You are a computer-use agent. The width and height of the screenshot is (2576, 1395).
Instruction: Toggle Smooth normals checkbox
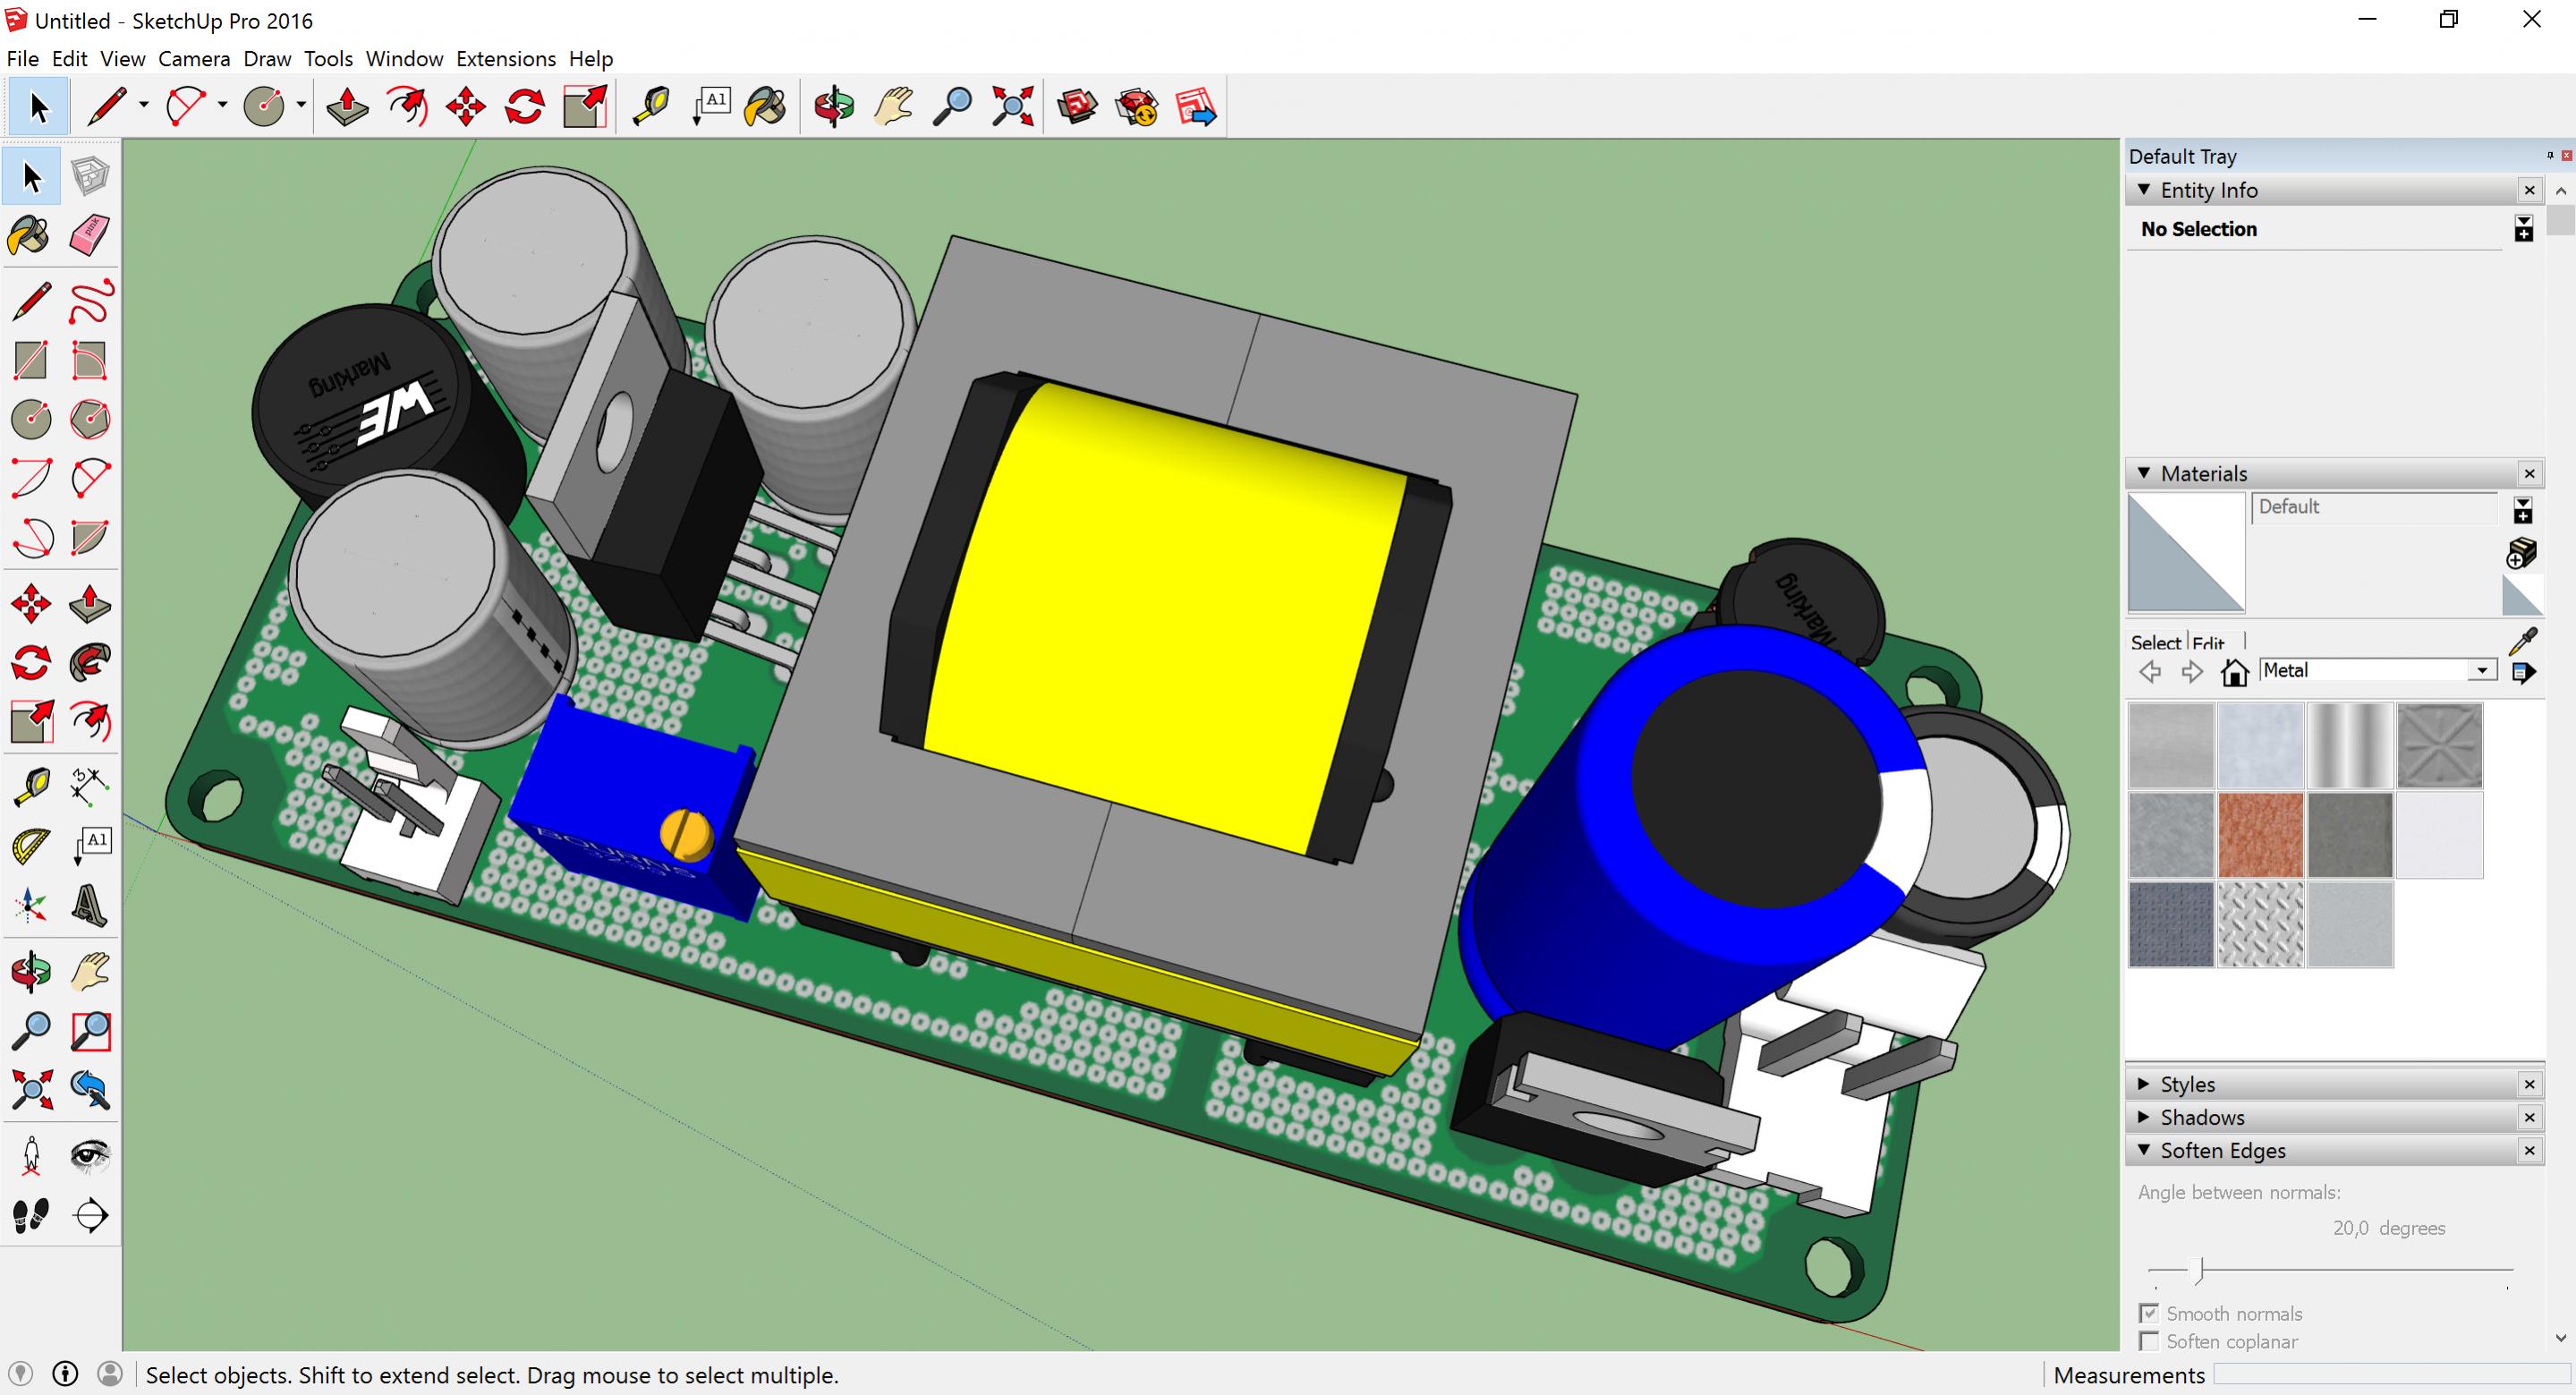pos(2149,1313)
